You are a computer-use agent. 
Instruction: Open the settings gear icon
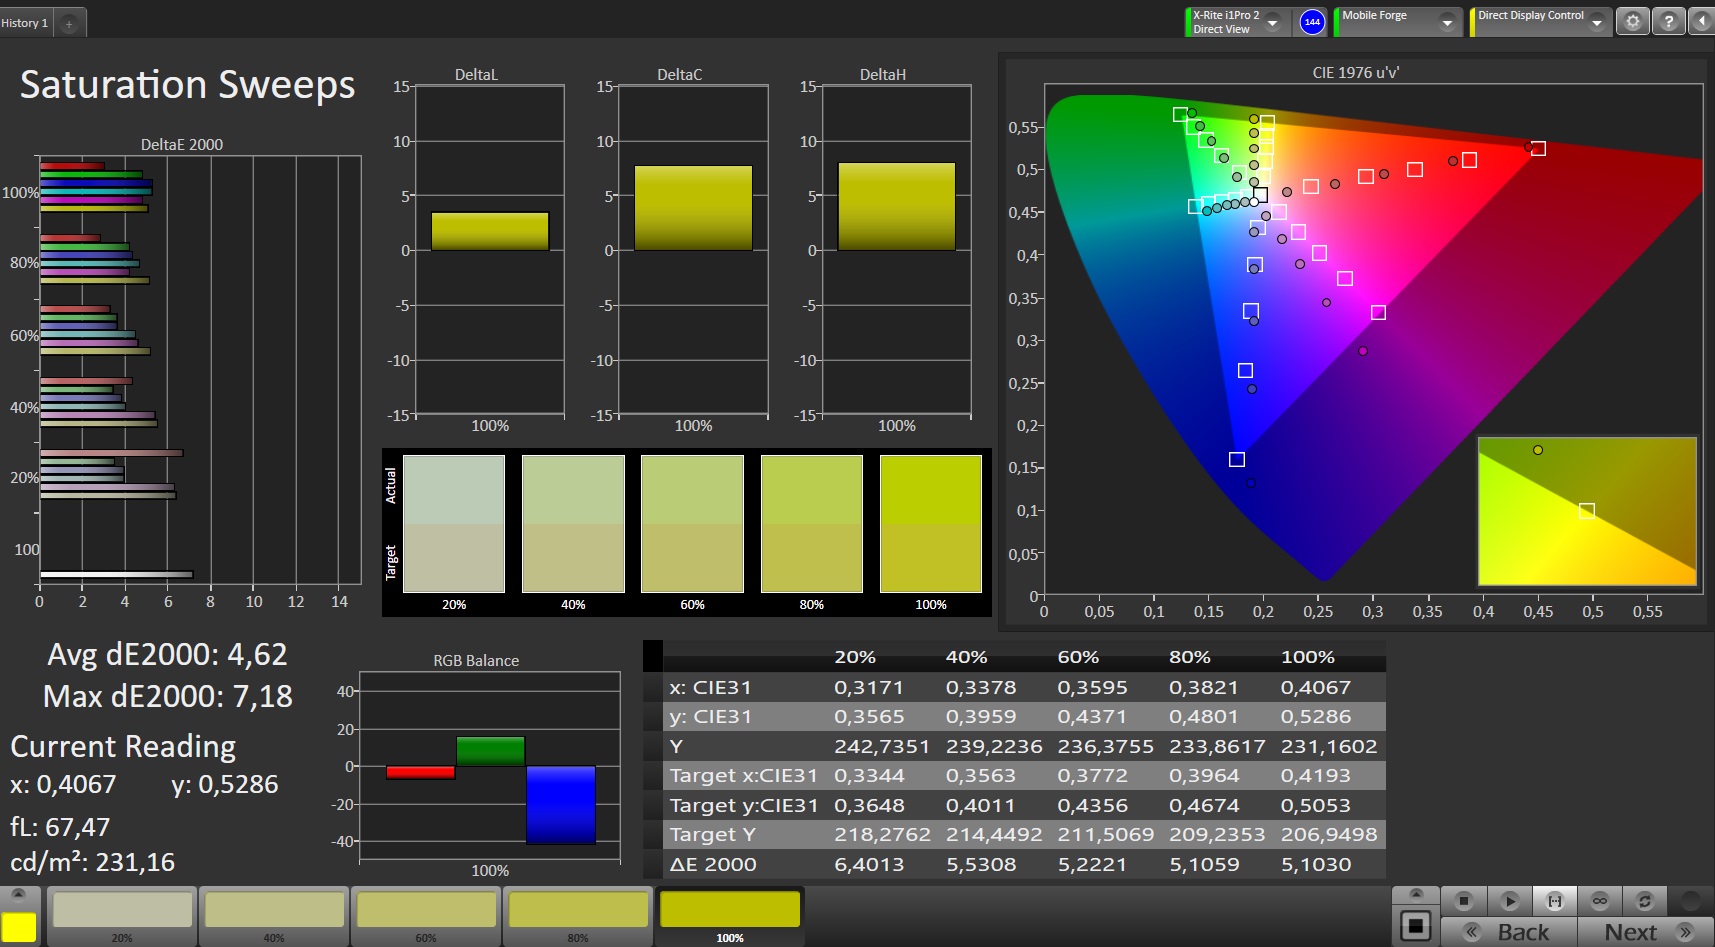[x=1633, y=21]
